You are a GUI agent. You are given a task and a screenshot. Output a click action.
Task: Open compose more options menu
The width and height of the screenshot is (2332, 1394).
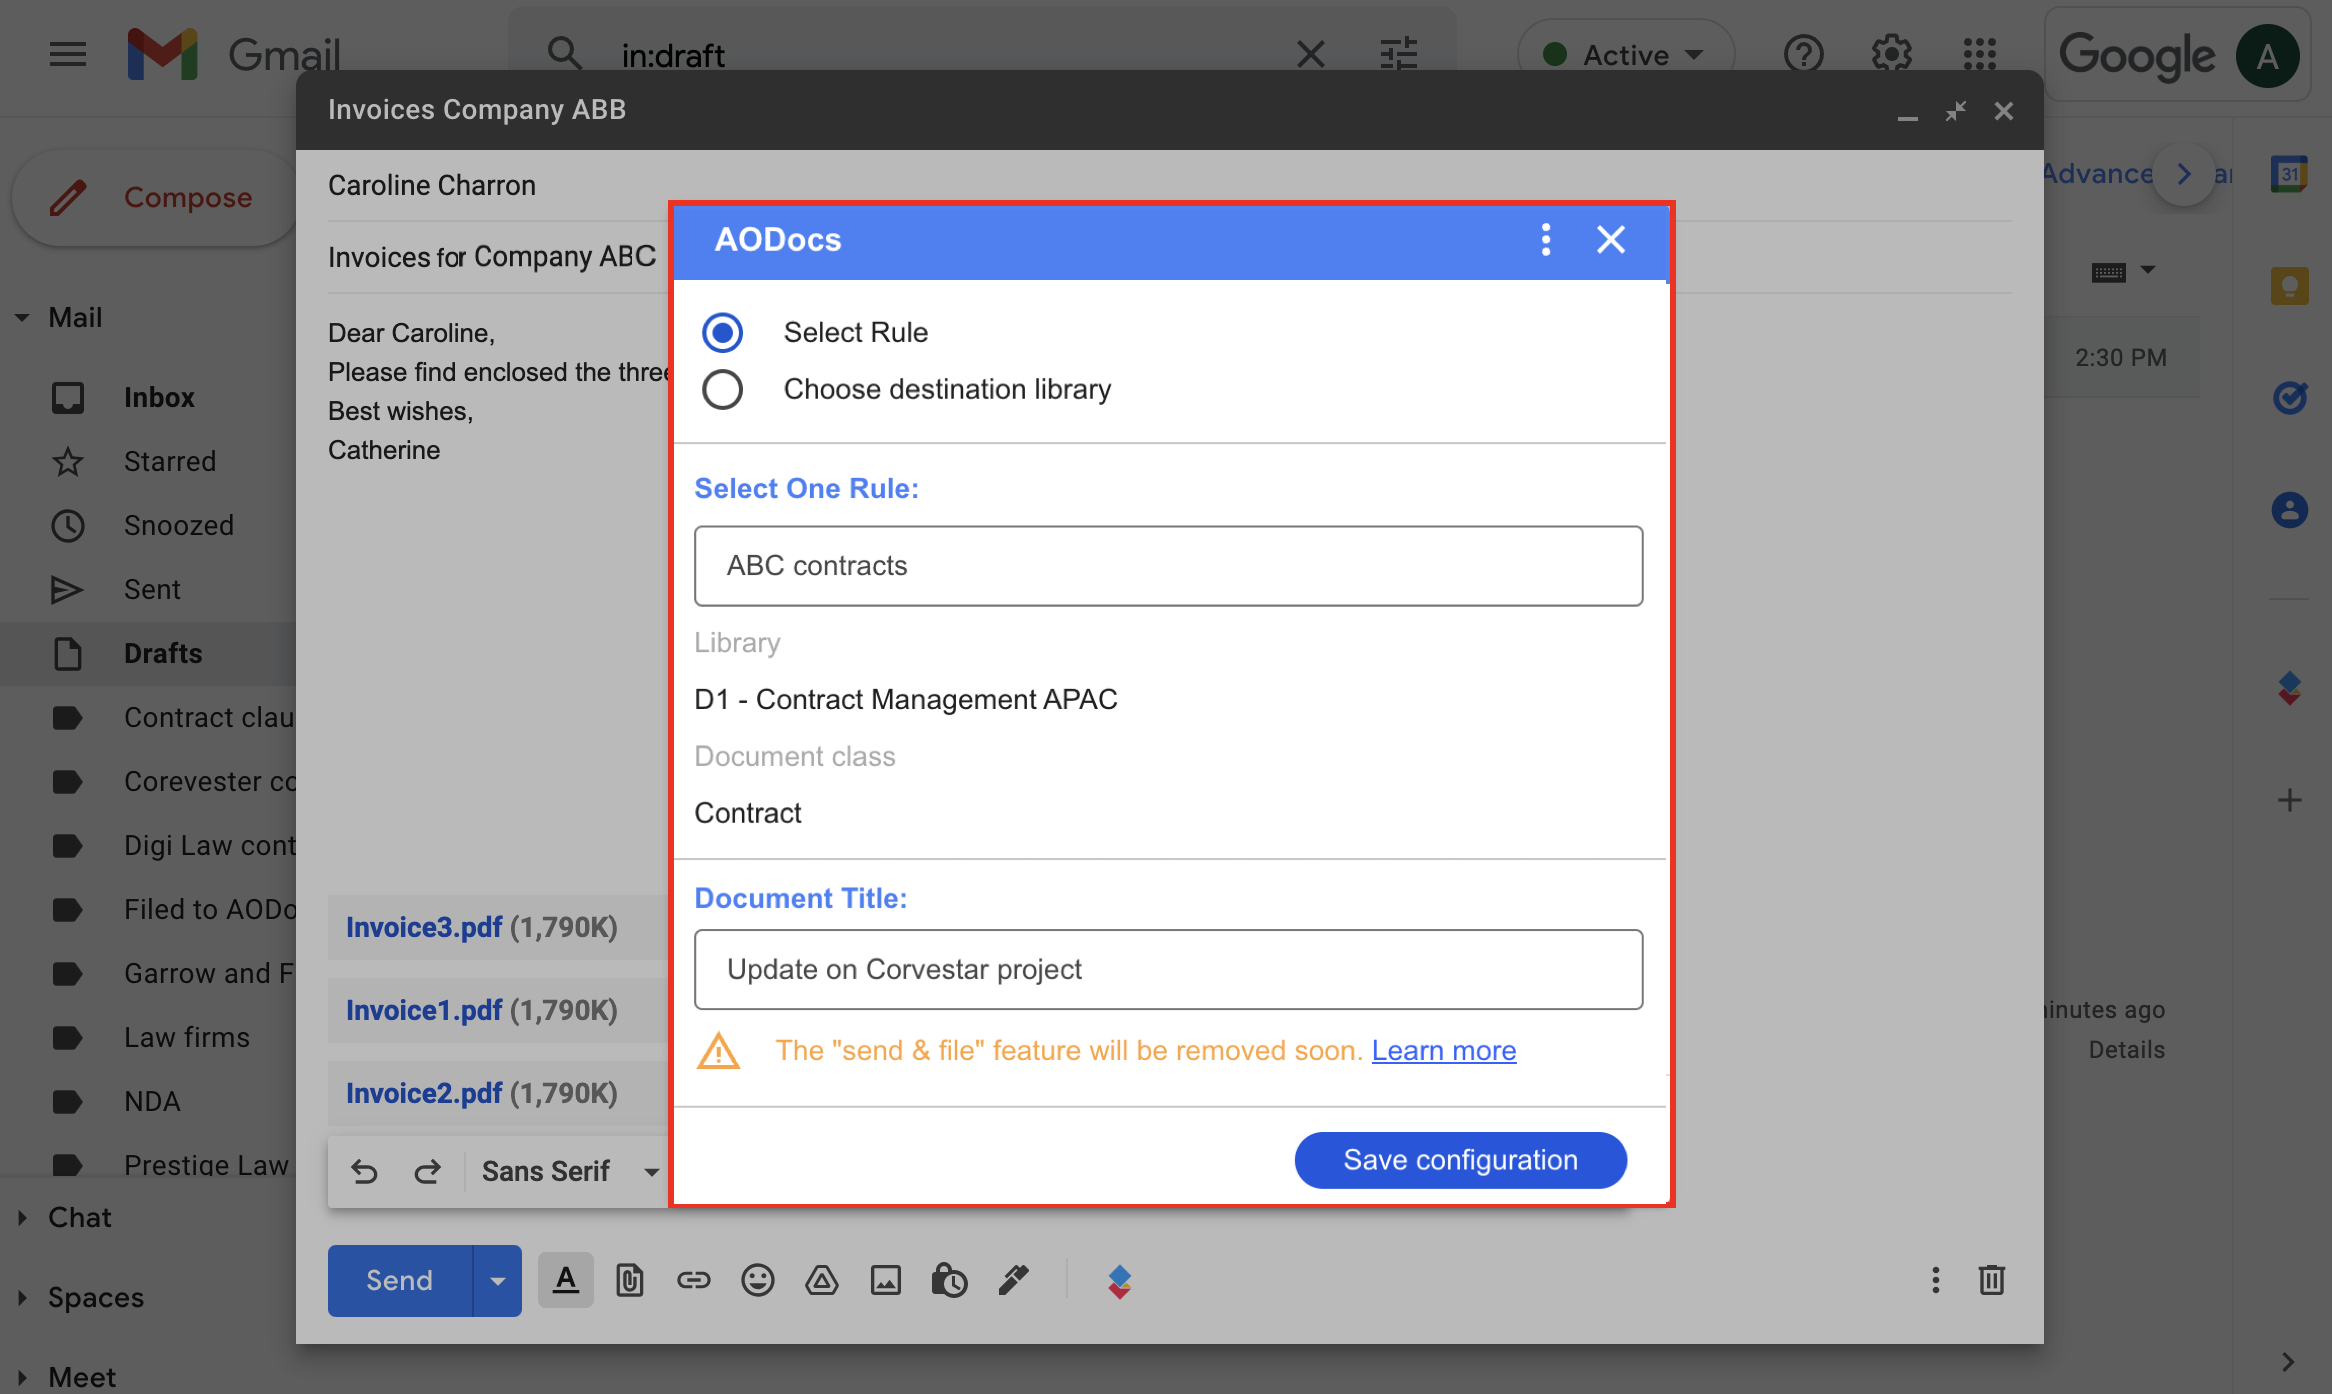point(1935,1281)
